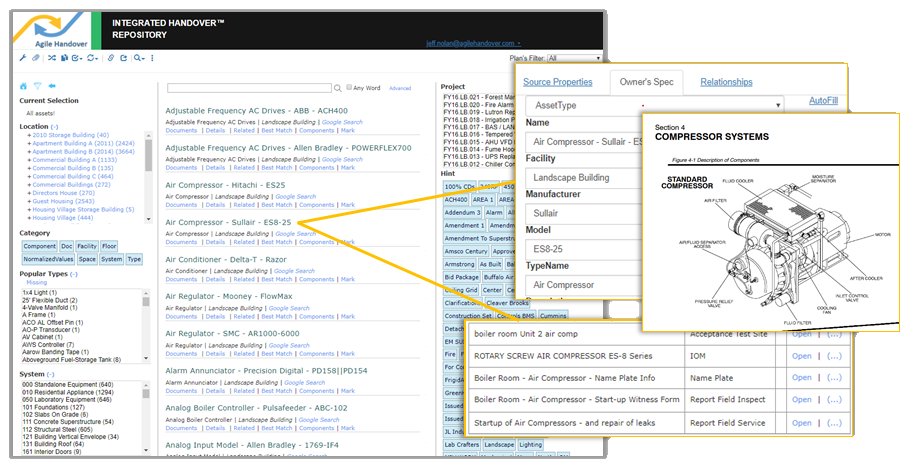The height and width of the screenshot is (468, 909).
Task: Select the 100% CDs hint tag
Action: [x=460, y=187]
